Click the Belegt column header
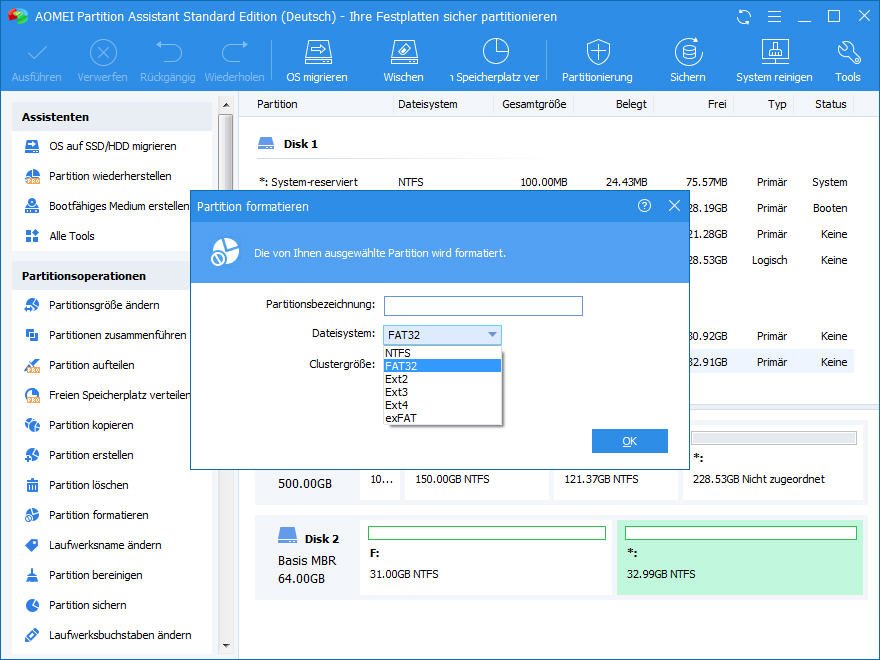The width and height of the screenshot is (880, 660). tap(631, 104)
